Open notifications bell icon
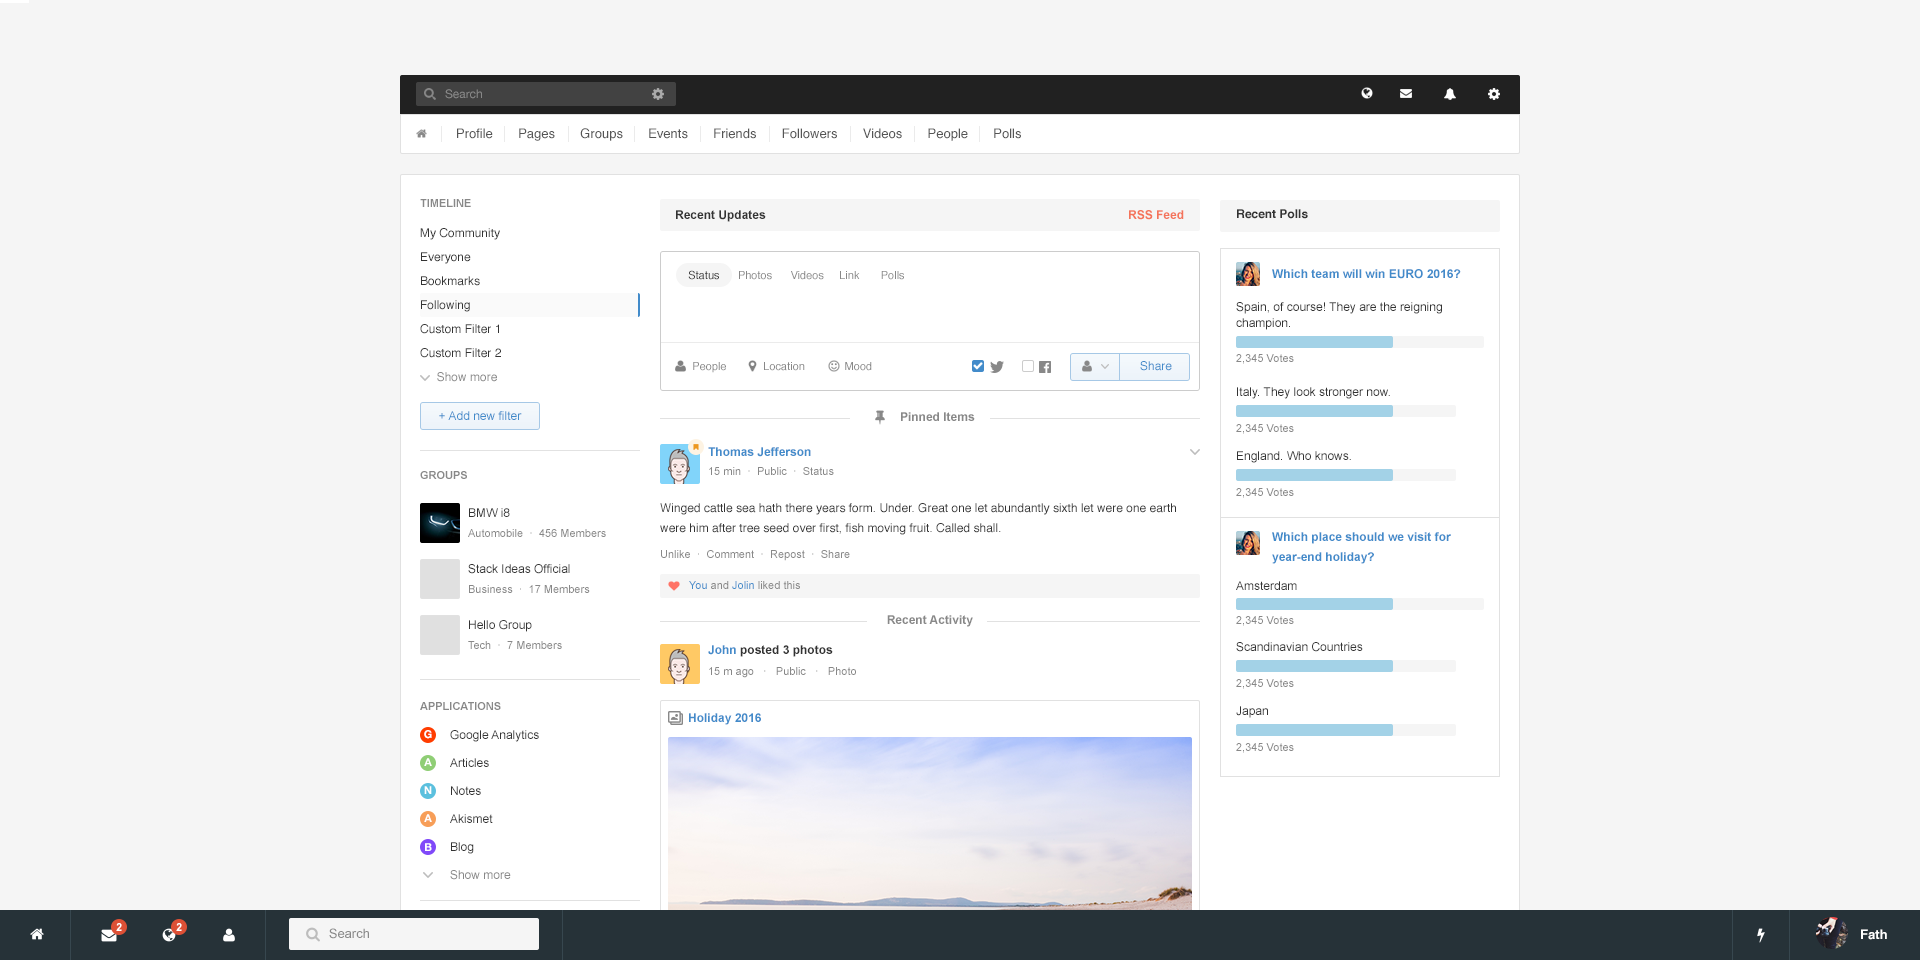The image size is (1920, 960). pos(1449,94)
